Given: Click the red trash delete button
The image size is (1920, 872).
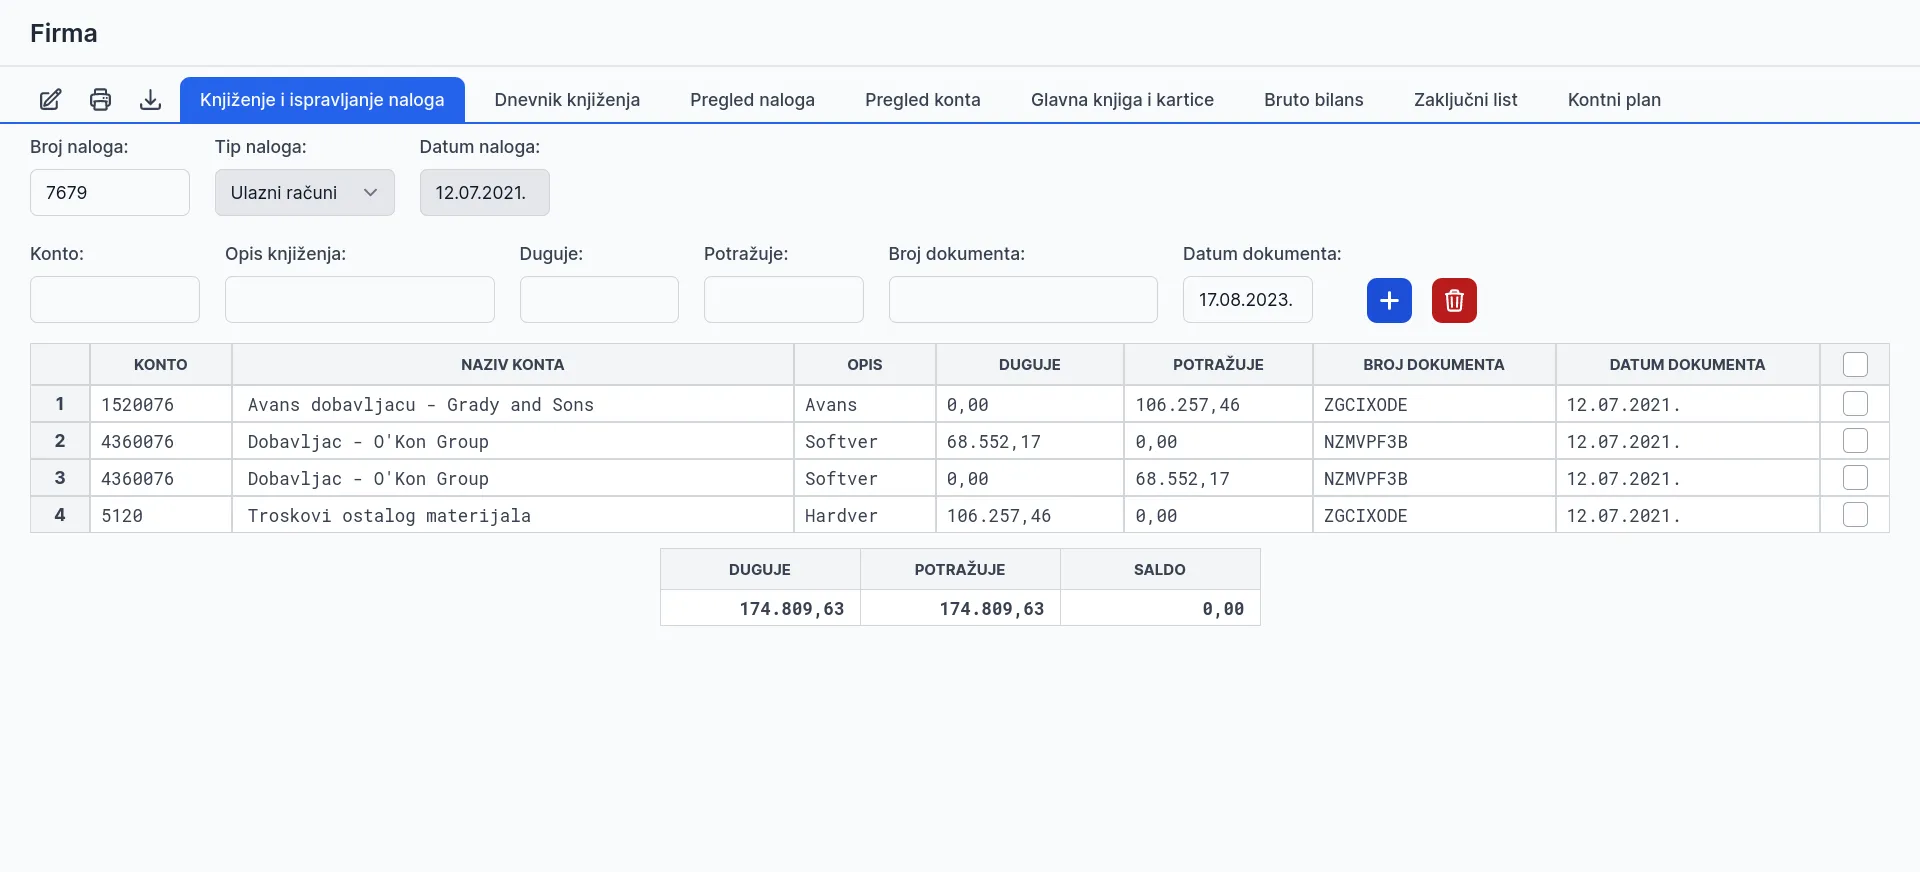Looking at the screenshot, I should (1454, 300).
